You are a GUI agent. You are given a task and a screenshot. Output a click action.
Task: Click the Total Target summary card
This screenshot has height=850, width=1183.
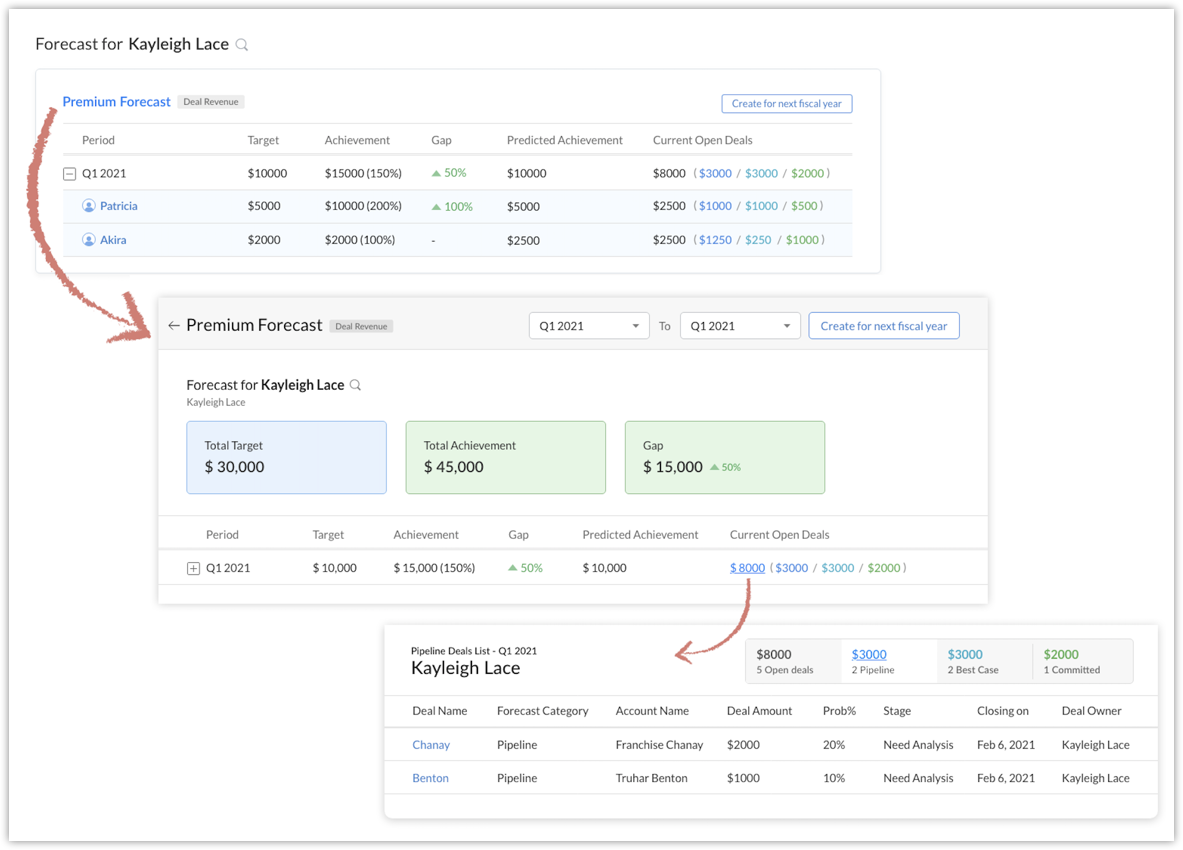[286, 457]
